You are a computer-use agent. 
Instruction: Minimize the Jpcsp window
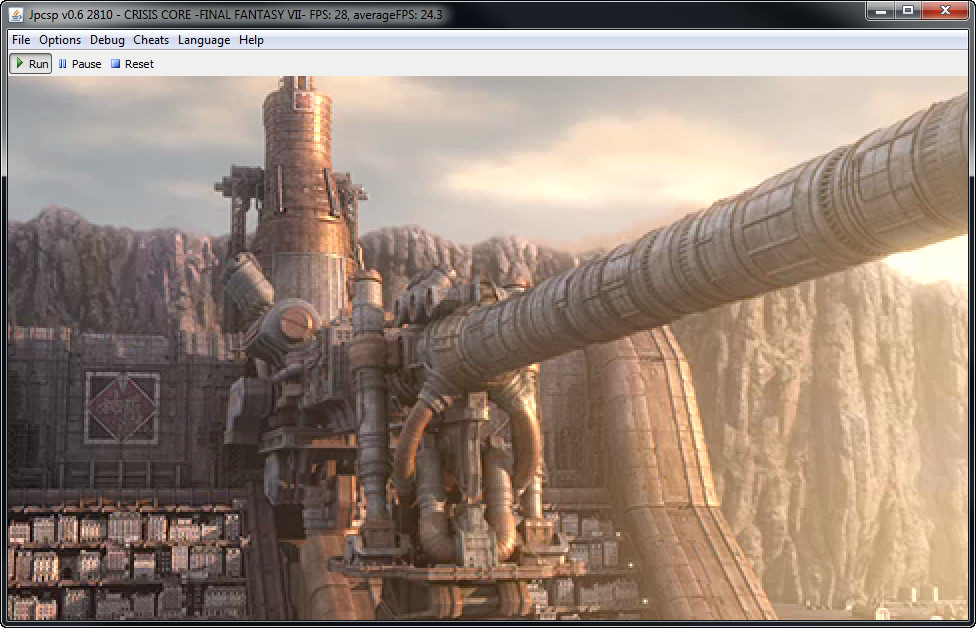coord(881,11)
